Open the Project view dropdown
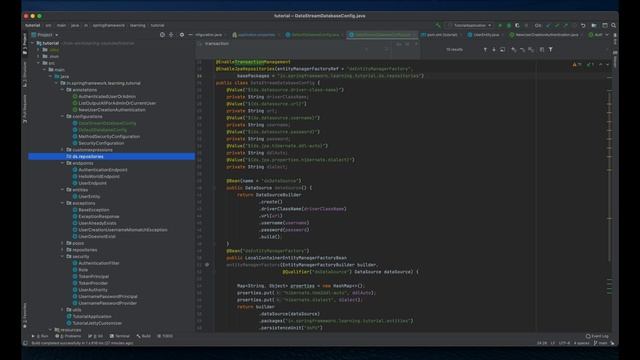 (x=44, y=35)
